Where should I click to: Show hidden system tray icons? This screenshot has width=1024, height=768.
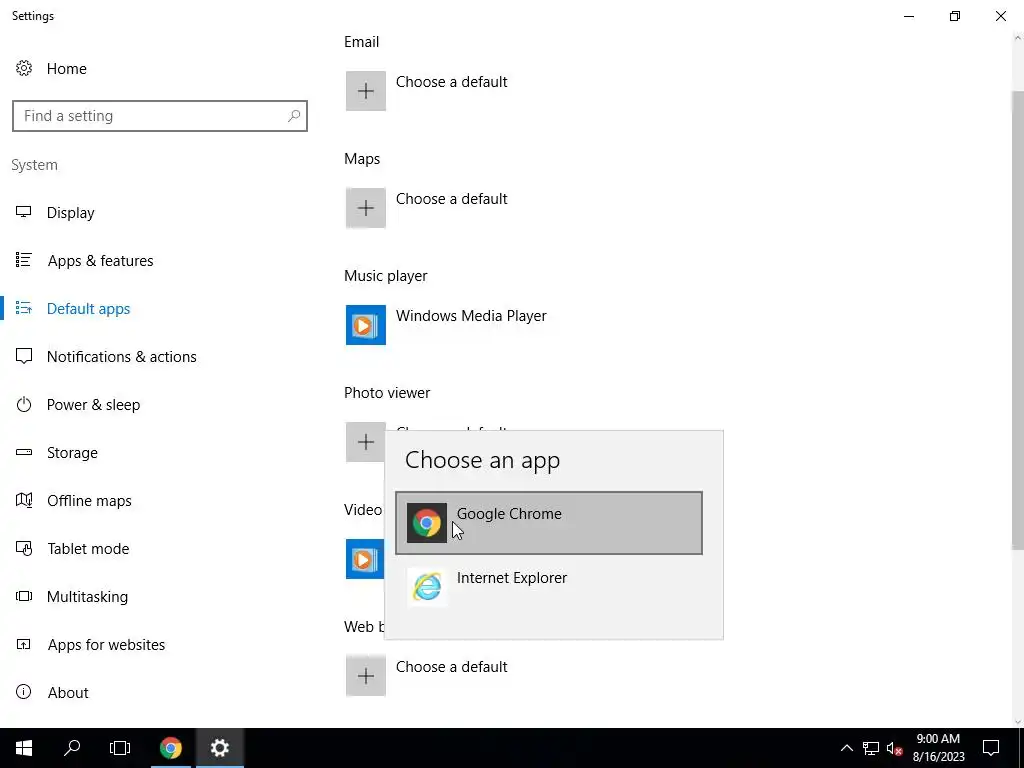click(846, 748)
